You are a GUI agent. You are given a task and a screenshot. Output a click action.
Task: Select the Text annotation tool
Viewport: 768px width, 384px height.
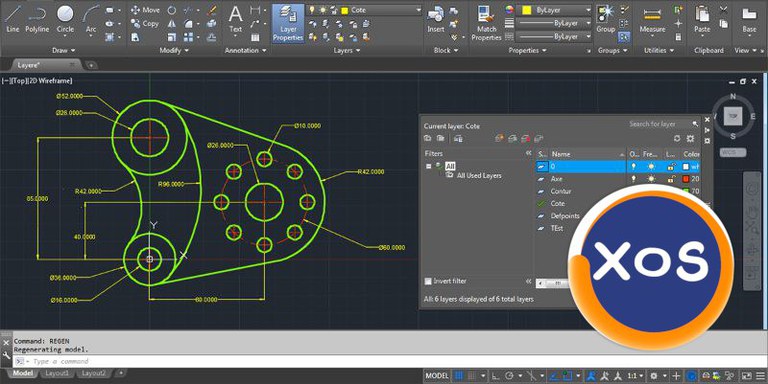(236, 19)
